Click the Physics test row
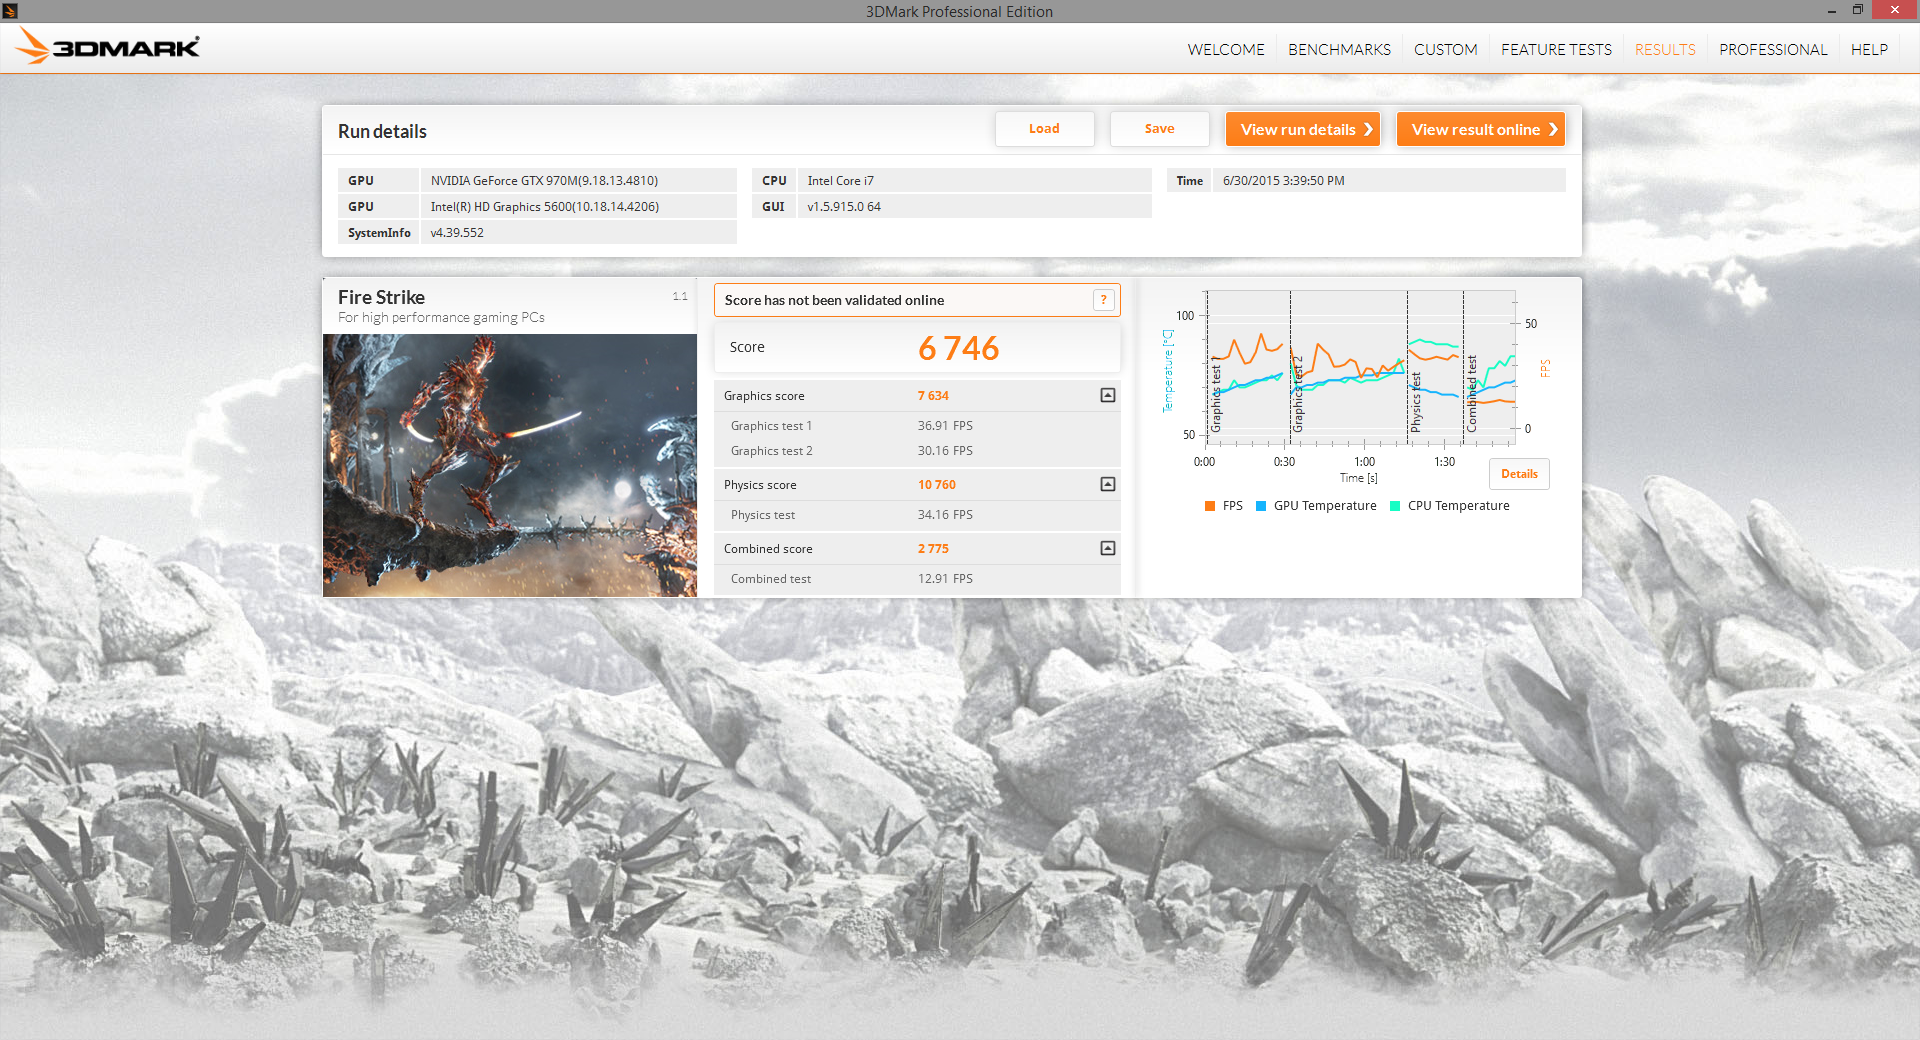The height and width of the screenshot is (1040, 1920). pos(917,515)
